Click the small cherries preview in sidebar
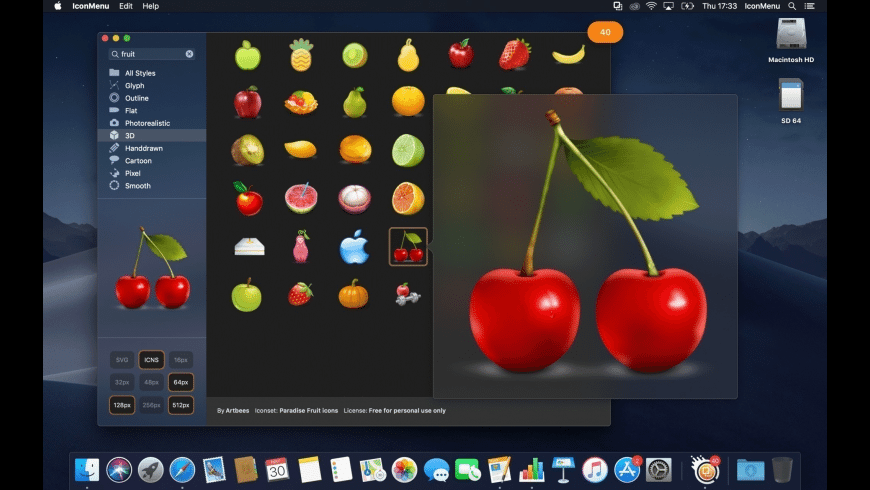Viewport: 870px width, 490px height. (153, 267)
